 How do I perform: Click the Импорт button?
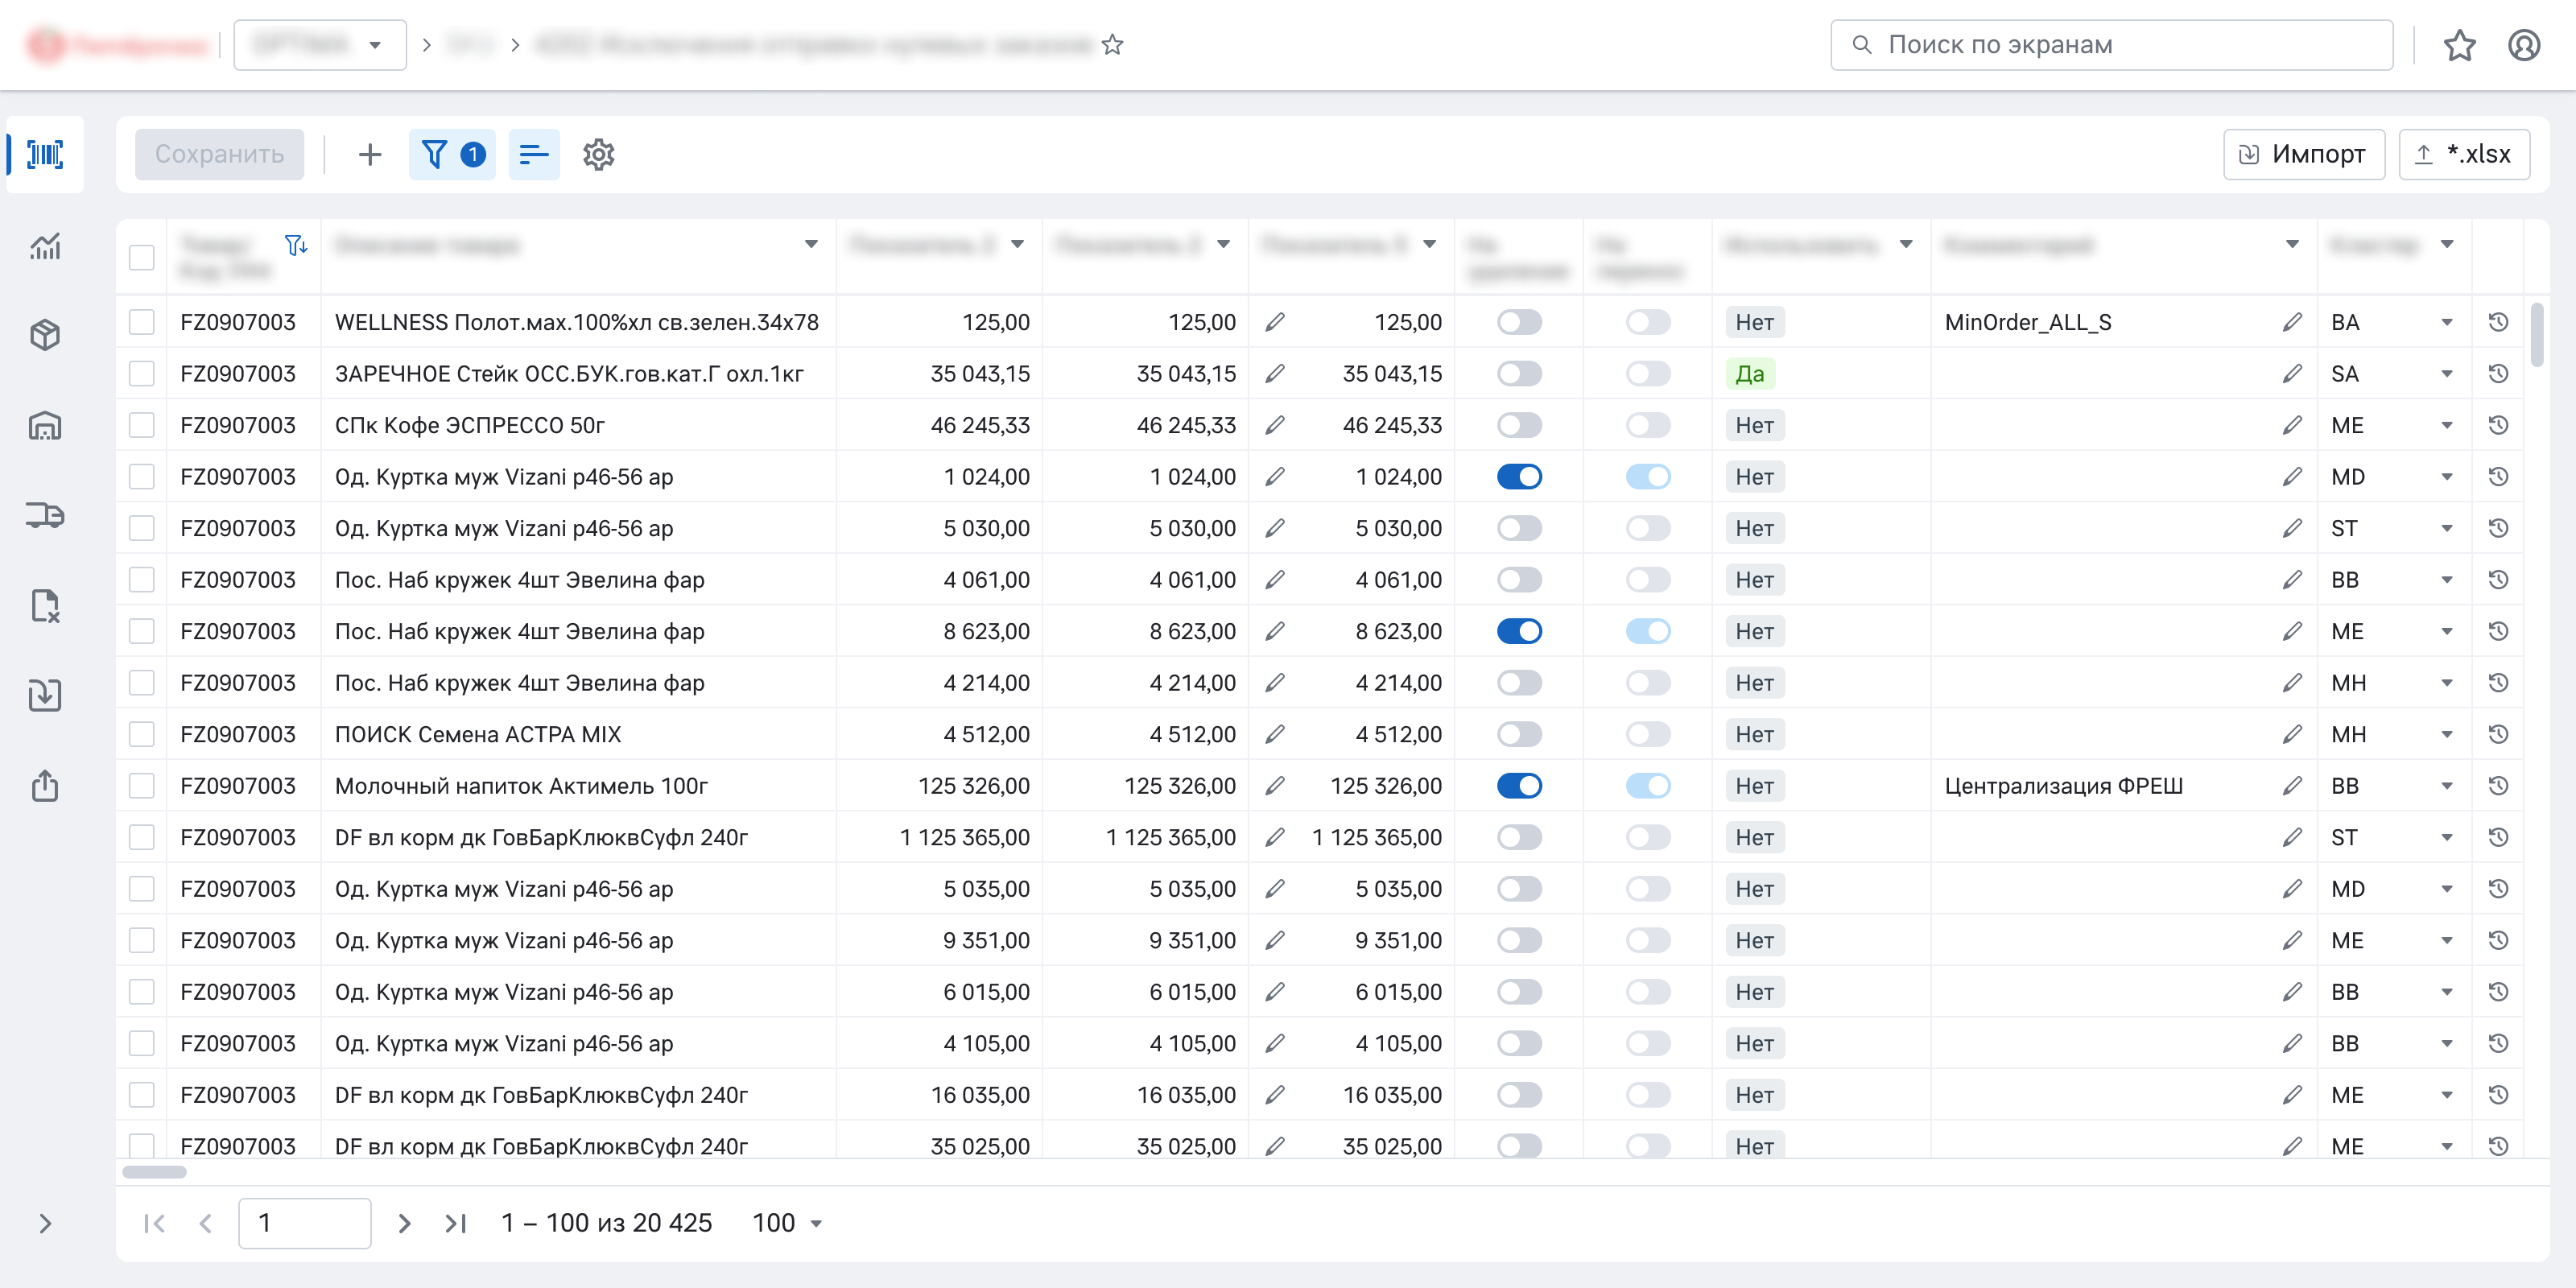2303,154
